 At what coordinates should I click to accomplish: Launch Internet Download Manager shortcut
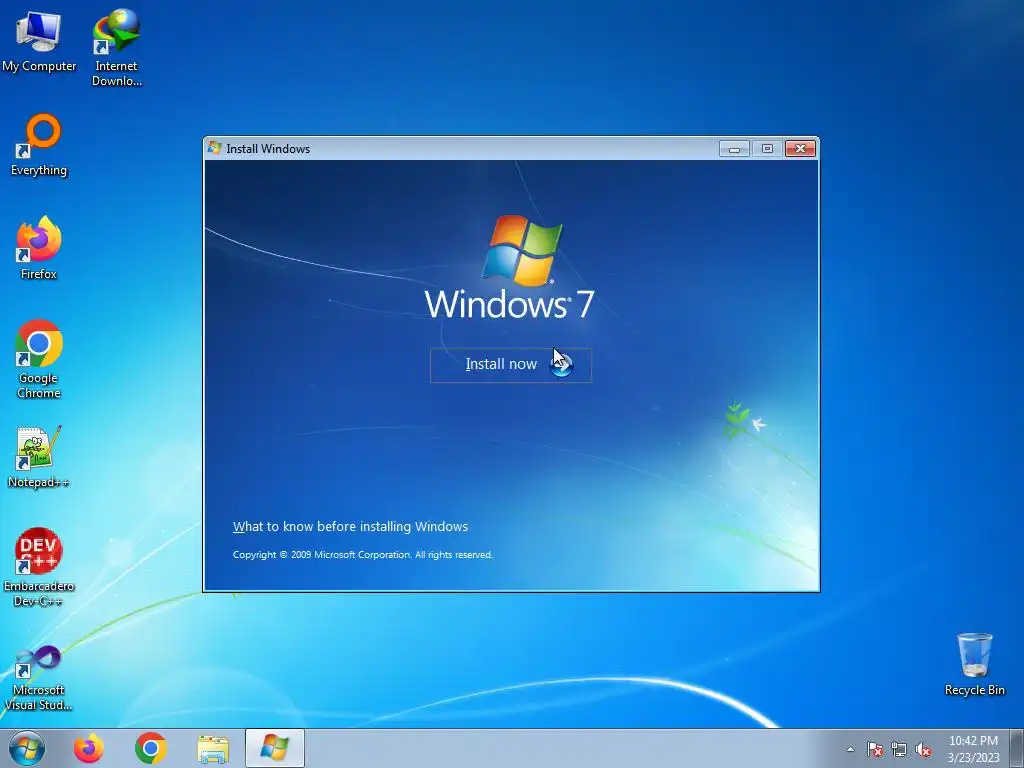pyautogui.click(x=116, y=48)
